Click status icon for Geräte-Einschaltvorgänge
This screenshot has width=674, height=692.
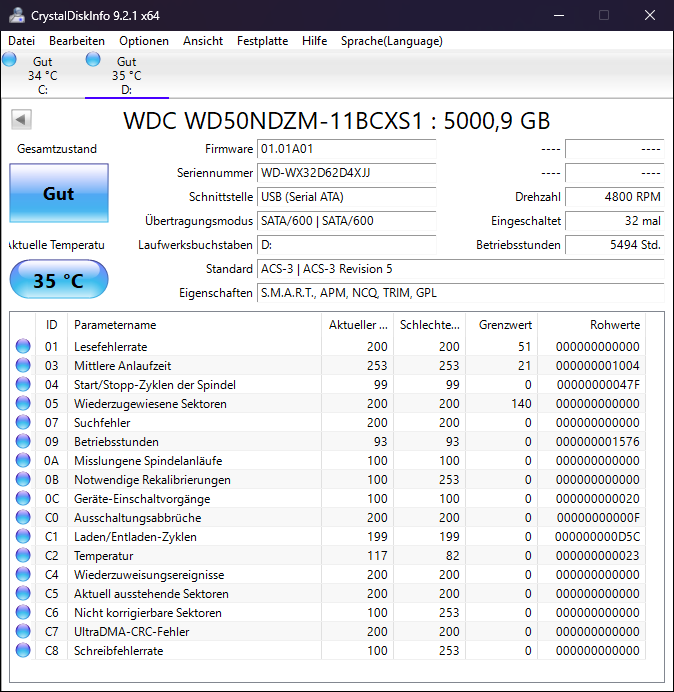23,498
